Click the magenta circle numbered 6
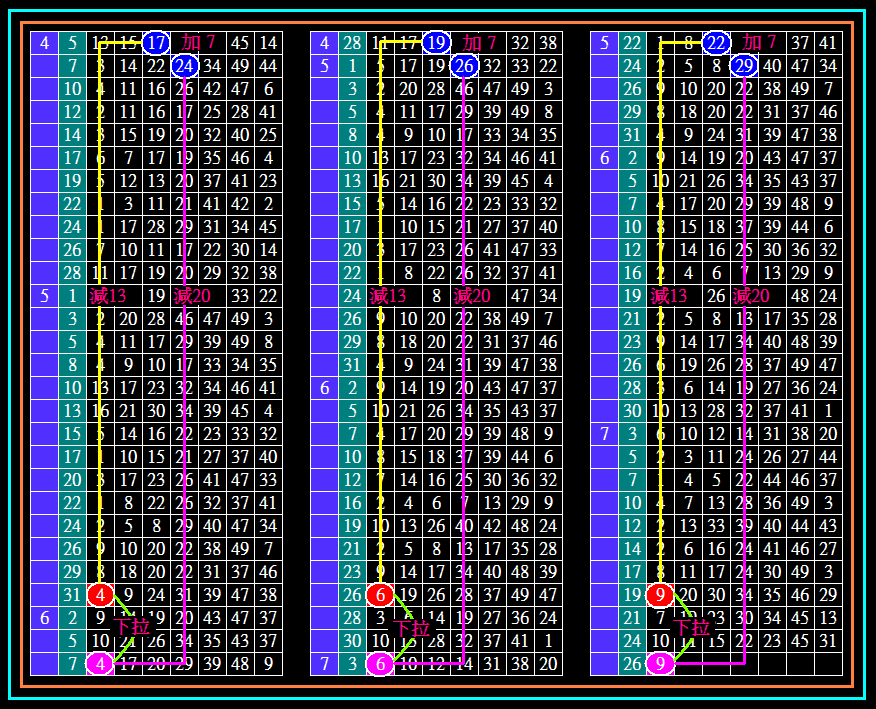The height and width of the screenshot is (709, 876). [x=380, y=663]
